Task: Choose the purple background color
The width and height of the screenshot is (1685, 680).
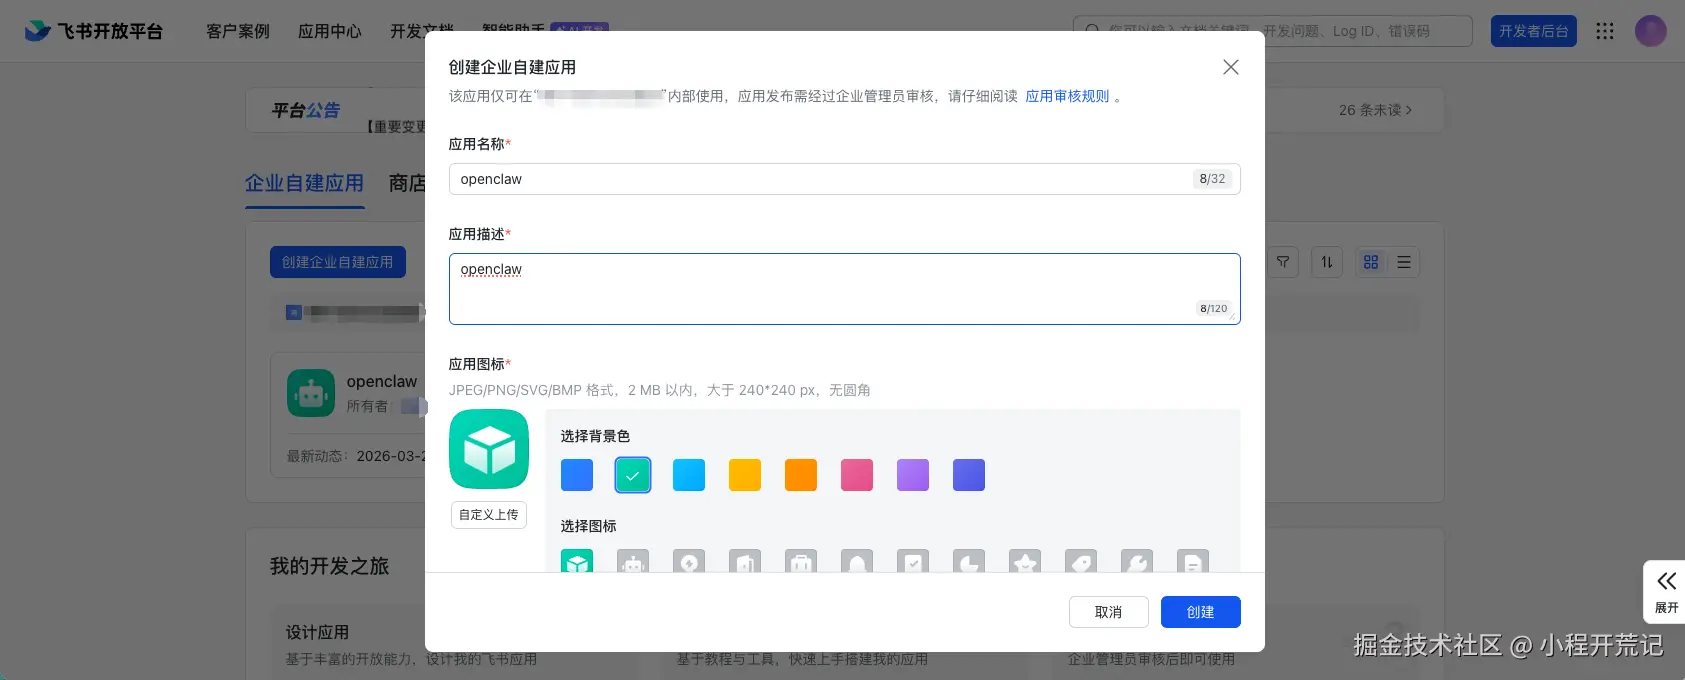Action: 913,475
